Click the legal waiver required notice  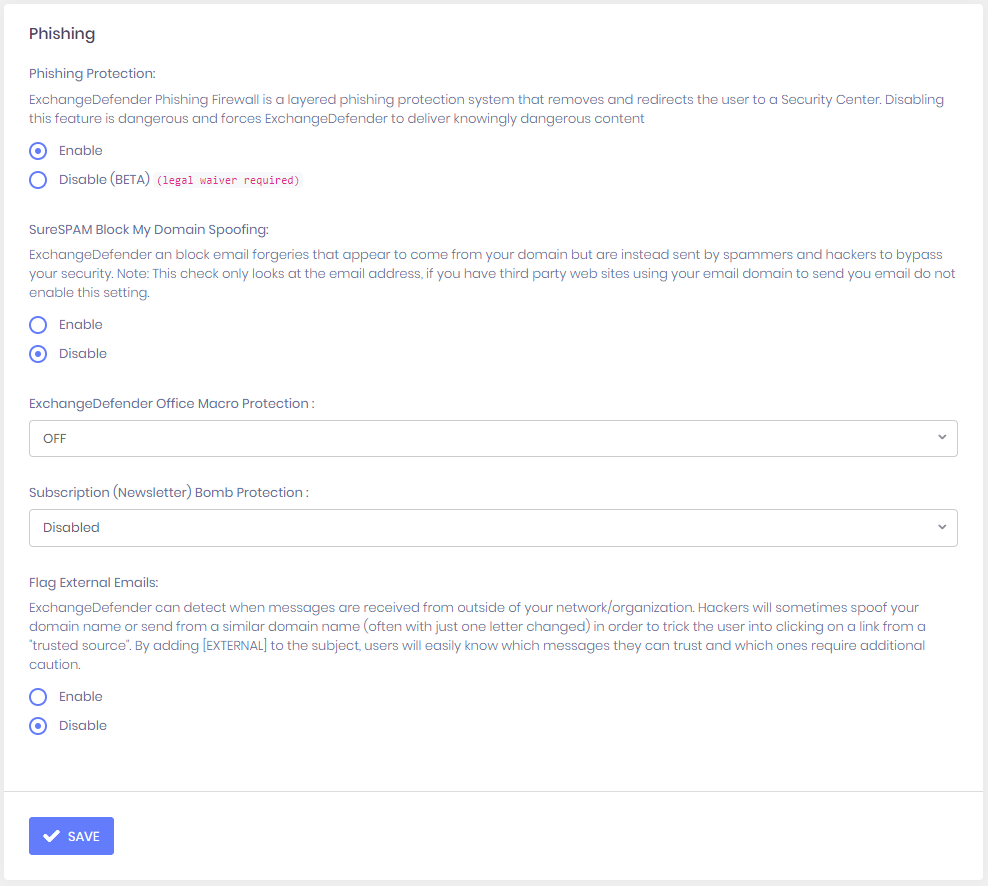click(230, 180)
